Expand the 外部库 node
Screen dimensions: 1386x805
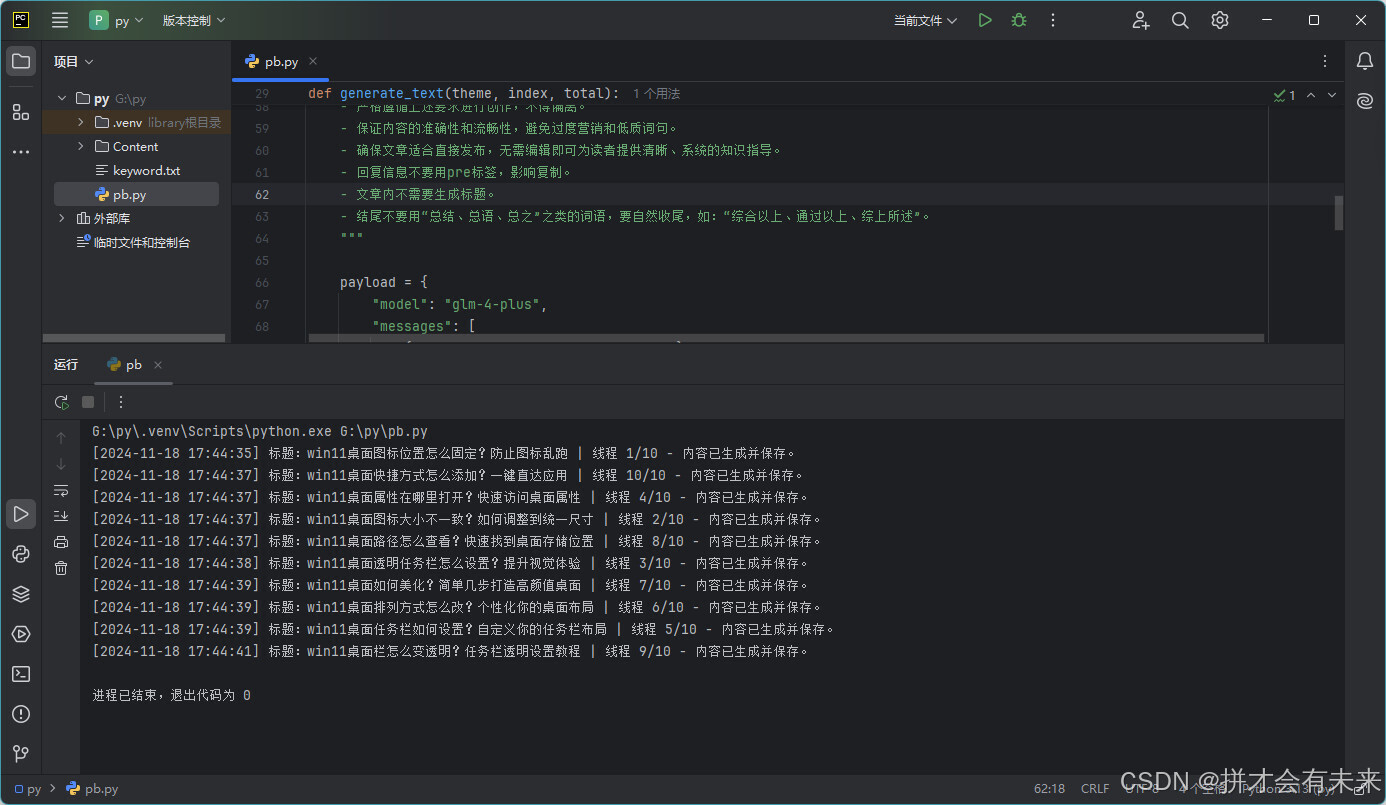[x=61, y=219]
